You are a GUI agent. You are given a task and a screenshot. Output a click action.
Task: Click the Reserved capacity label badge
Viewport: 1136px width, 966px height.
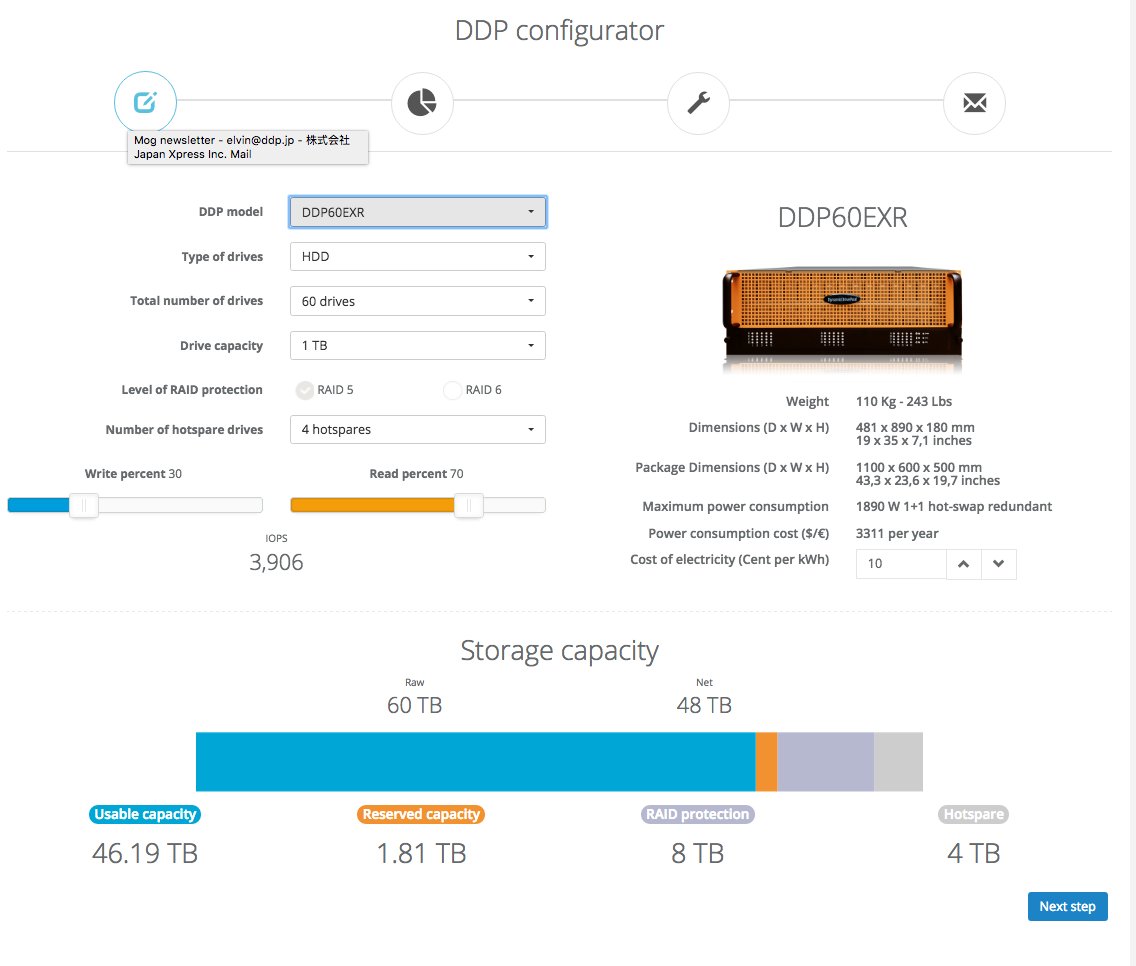421,815
